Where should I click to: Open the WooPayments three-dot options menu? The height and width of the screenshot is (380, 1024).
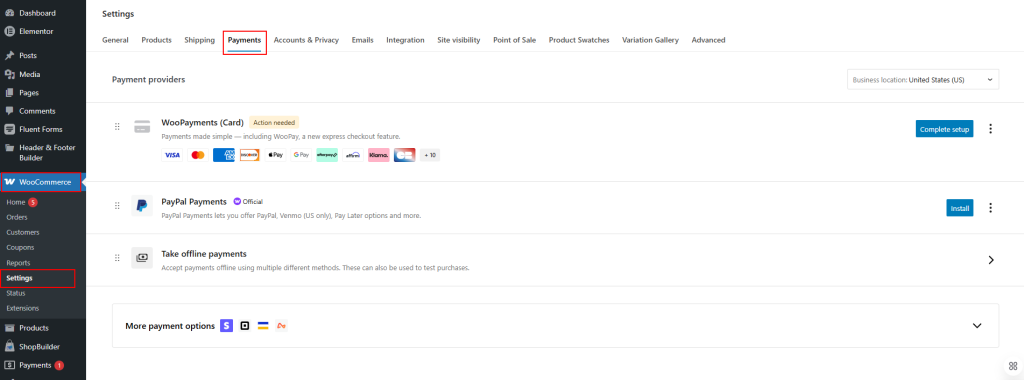(x=990, y=129)
